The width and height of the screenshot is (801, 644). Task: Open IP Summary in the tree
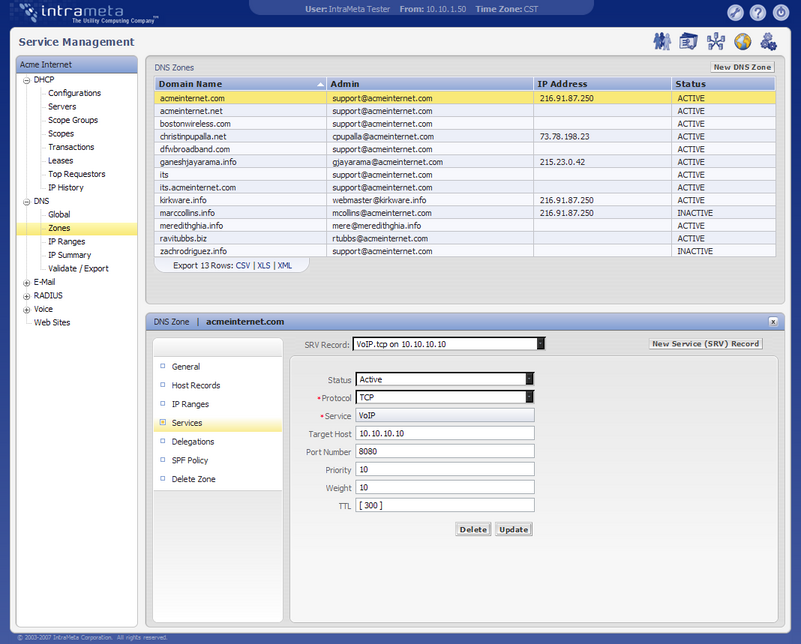(x=69, y=255)
